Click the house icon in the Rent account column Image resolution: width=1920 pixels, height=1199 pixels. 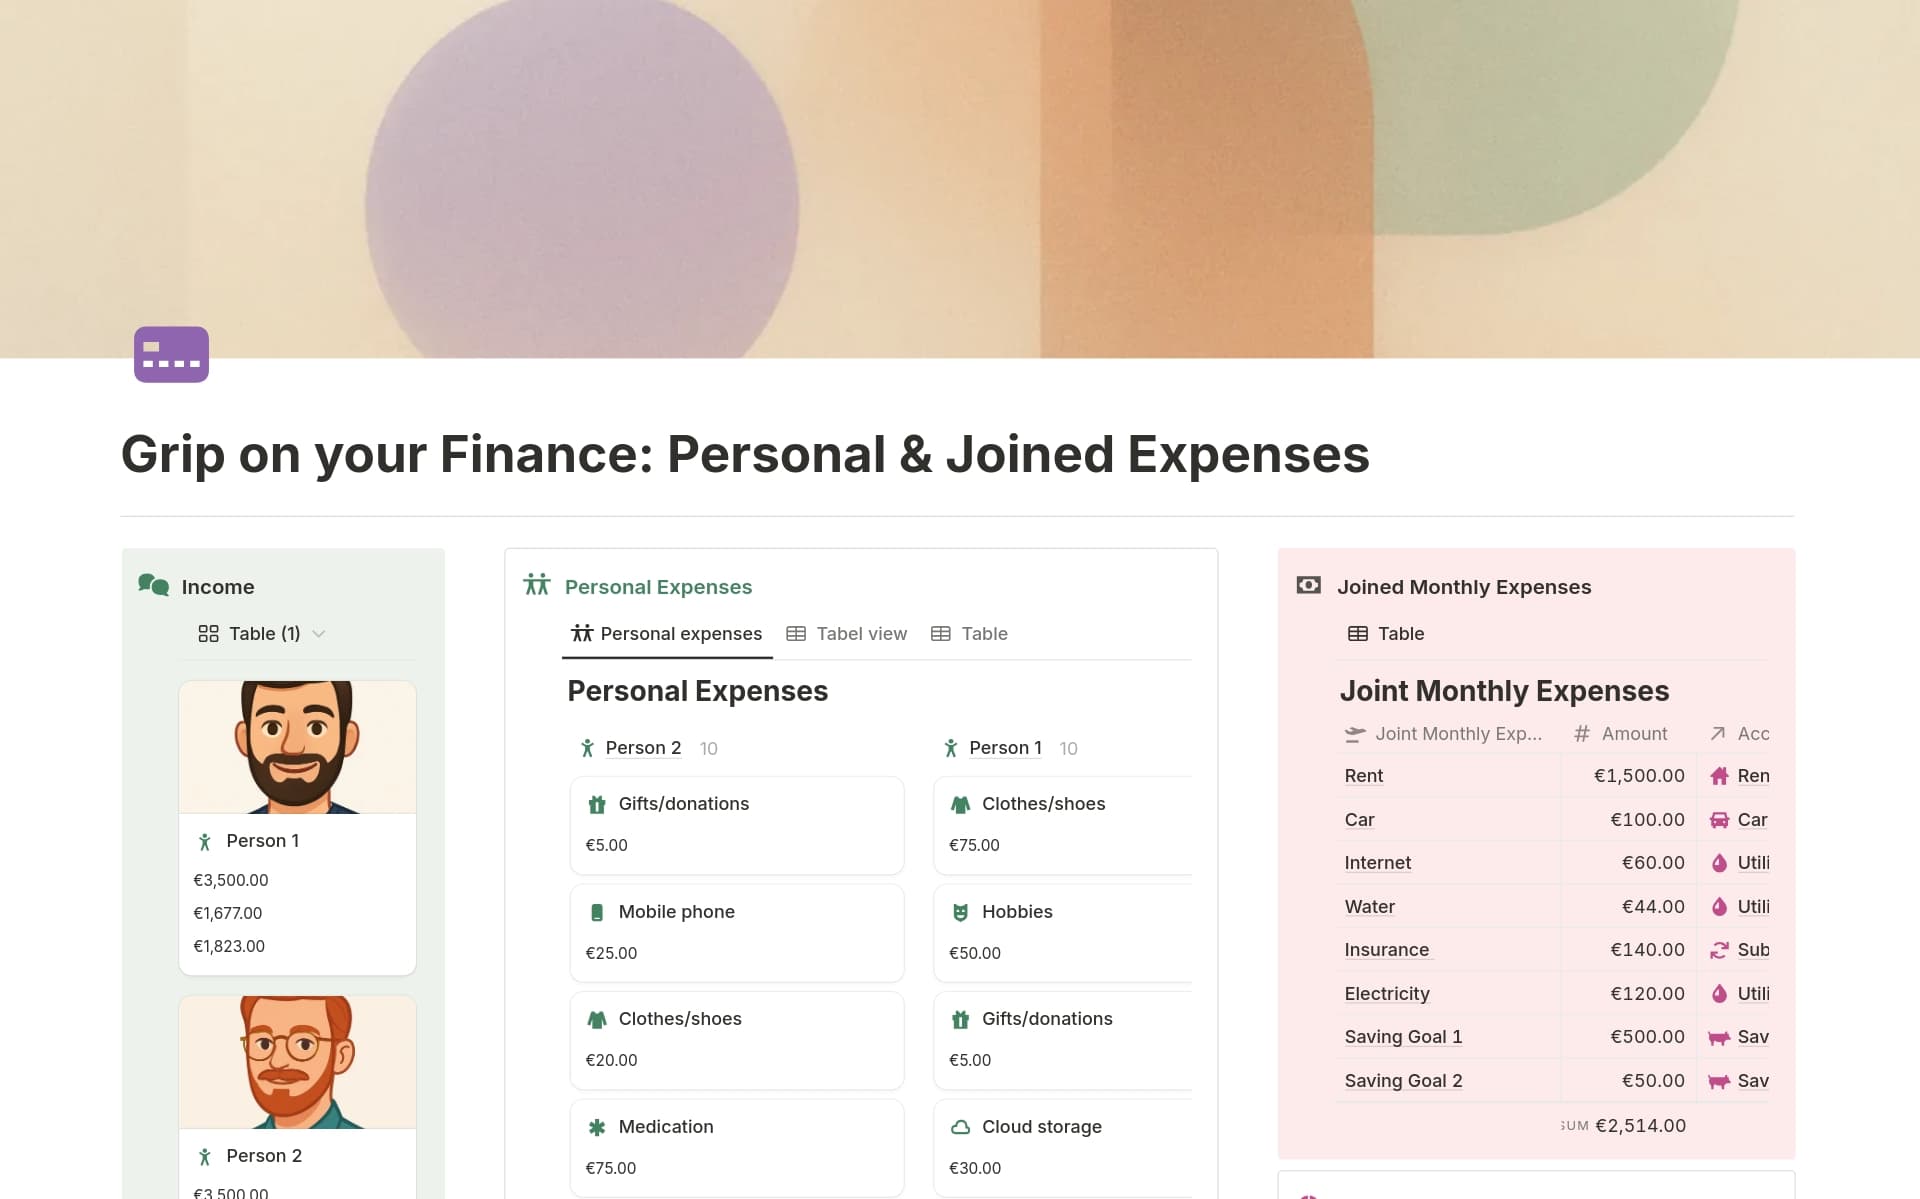pos(1719,776)
